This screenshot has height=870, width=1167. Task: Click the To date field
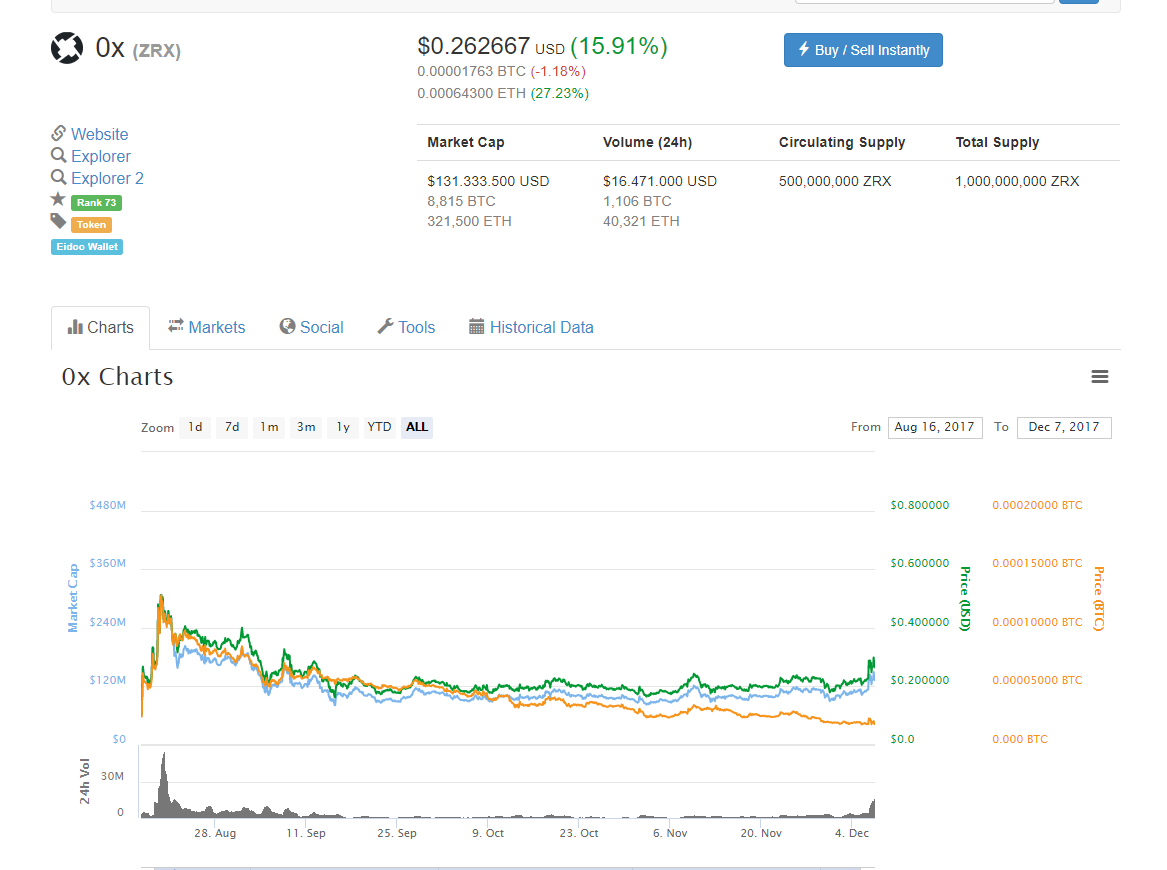[1063, 427]
